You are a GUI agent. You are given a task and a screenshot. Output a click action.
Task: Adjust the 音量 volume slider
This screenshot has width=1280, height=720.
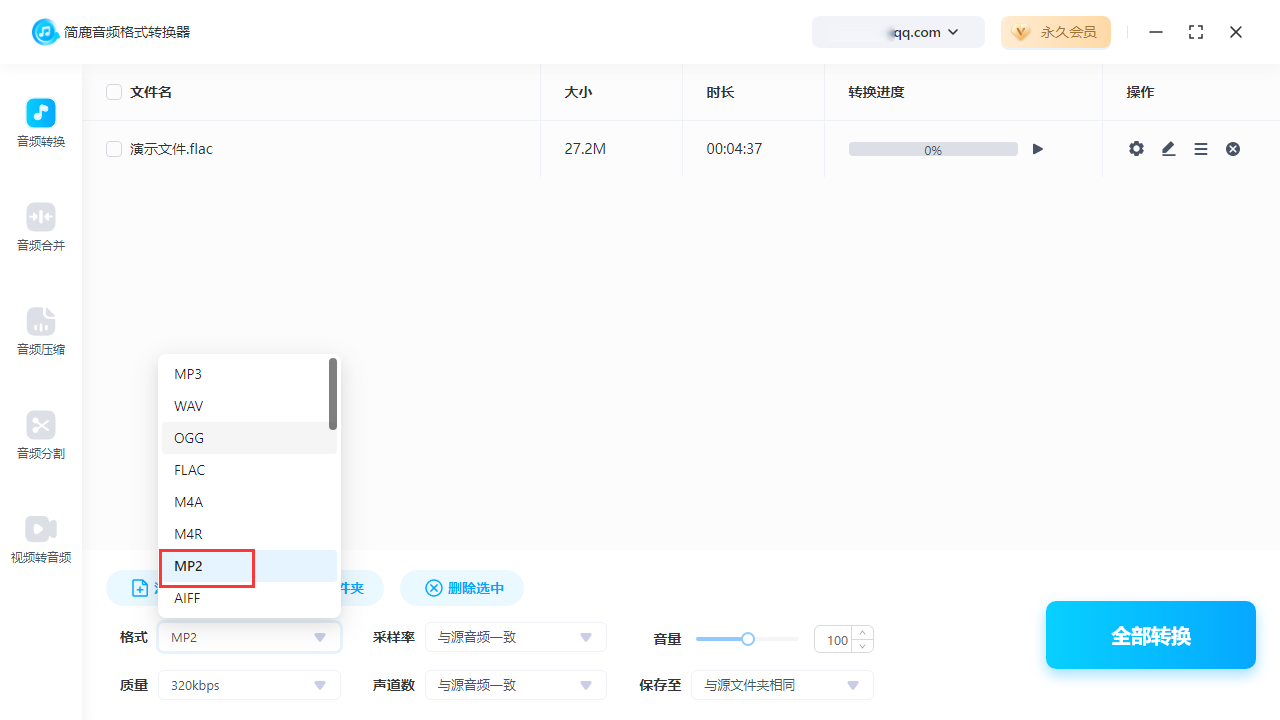pyautogui.click(x=747, y=639)
